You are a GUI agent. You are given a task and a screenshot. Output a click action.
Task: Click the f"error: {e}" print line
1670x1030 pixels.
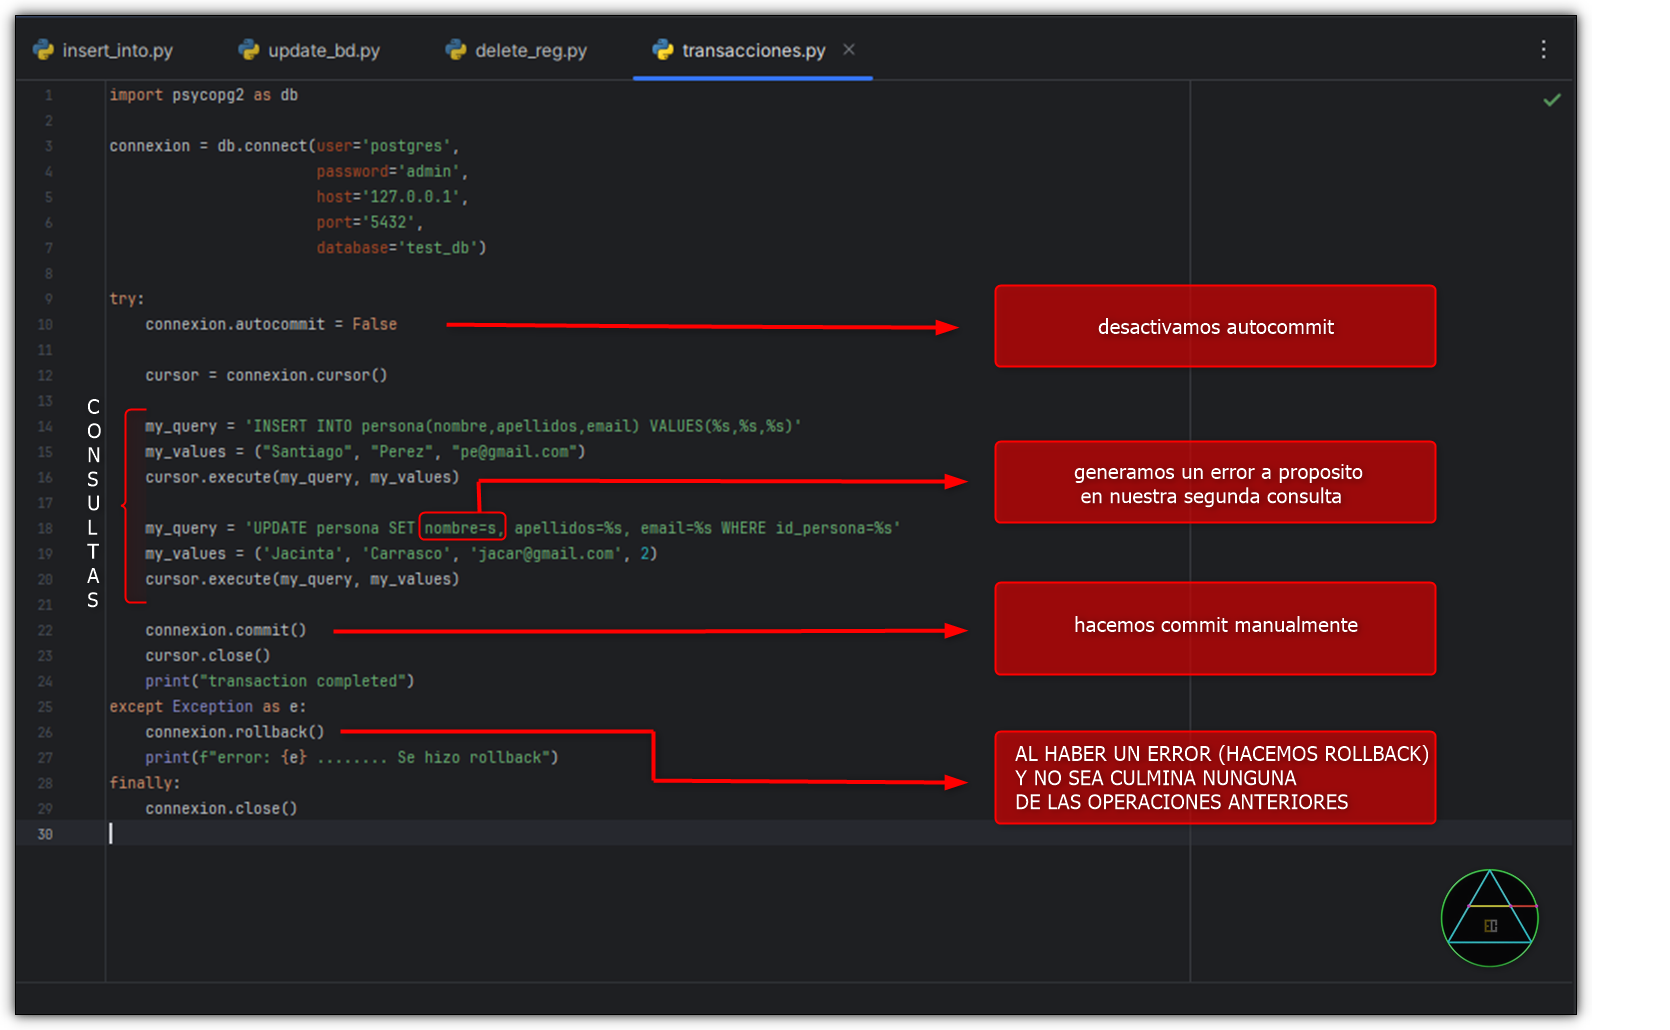352,757
